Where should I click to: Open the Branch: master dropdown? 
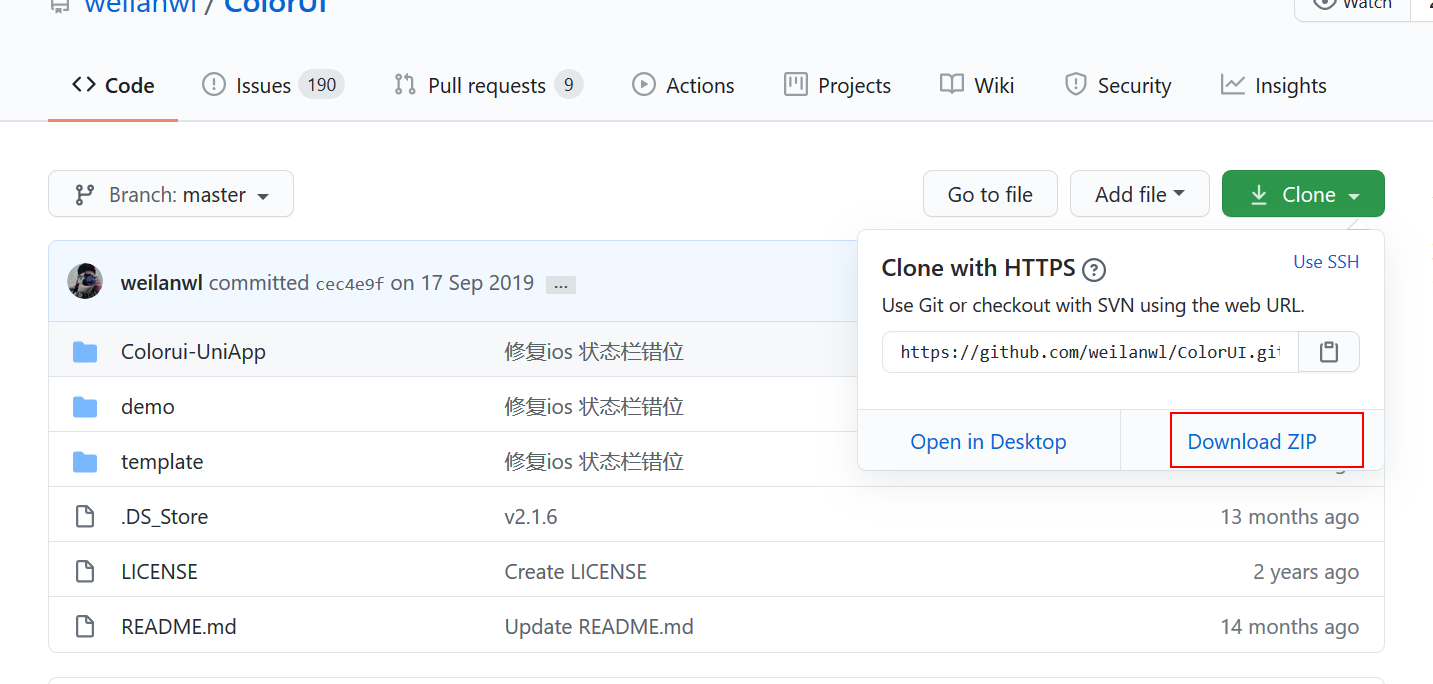click(171, 194)
